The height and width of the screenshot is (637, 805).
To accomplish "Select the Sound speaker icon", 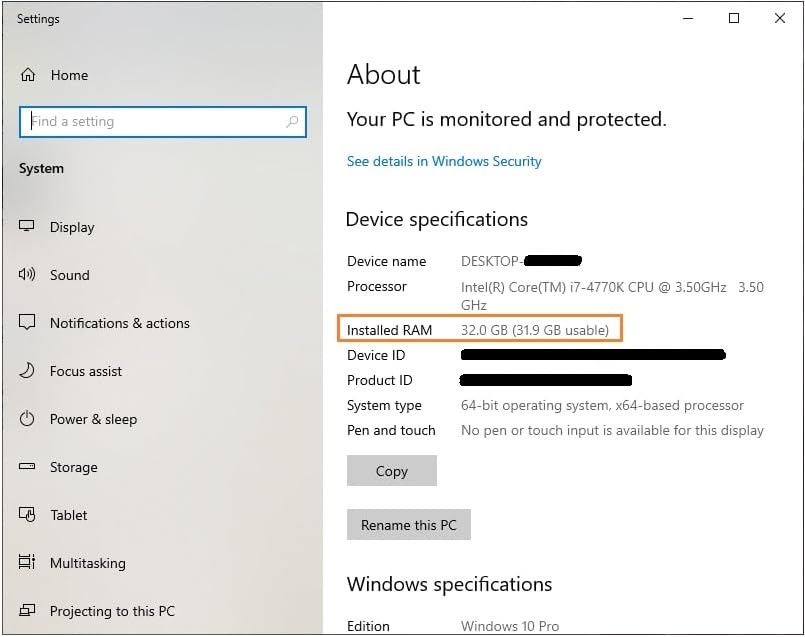I will (27, 274).
